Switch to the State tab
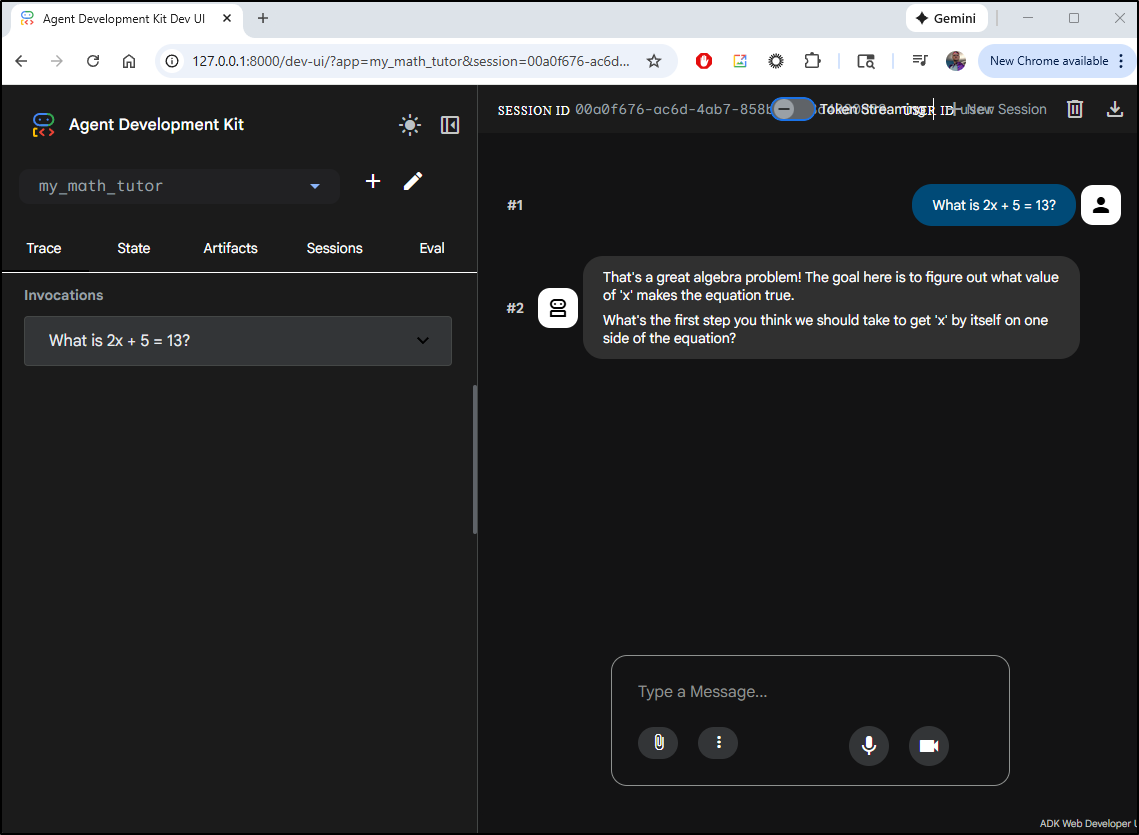 pyautogui.click(x=134, y=248)
